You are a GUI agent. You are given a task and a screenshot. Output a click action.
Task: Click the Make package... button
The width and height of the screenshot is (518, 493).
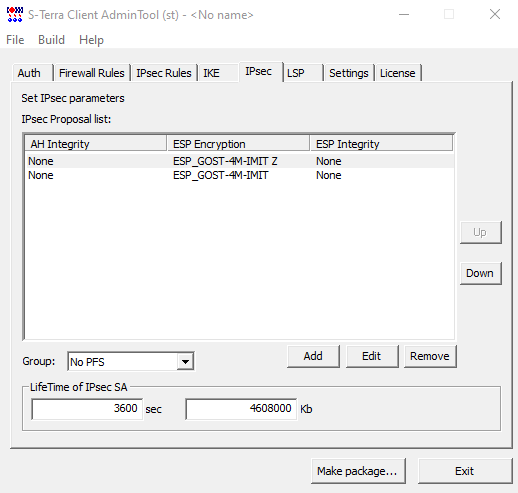click(358, 471)
